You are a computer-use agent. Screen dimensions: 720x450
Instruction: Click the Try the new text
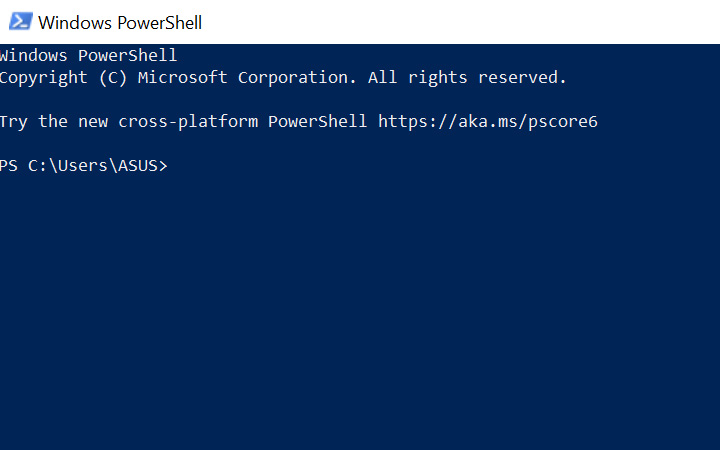pyautogui.click(x=54, y=122)
